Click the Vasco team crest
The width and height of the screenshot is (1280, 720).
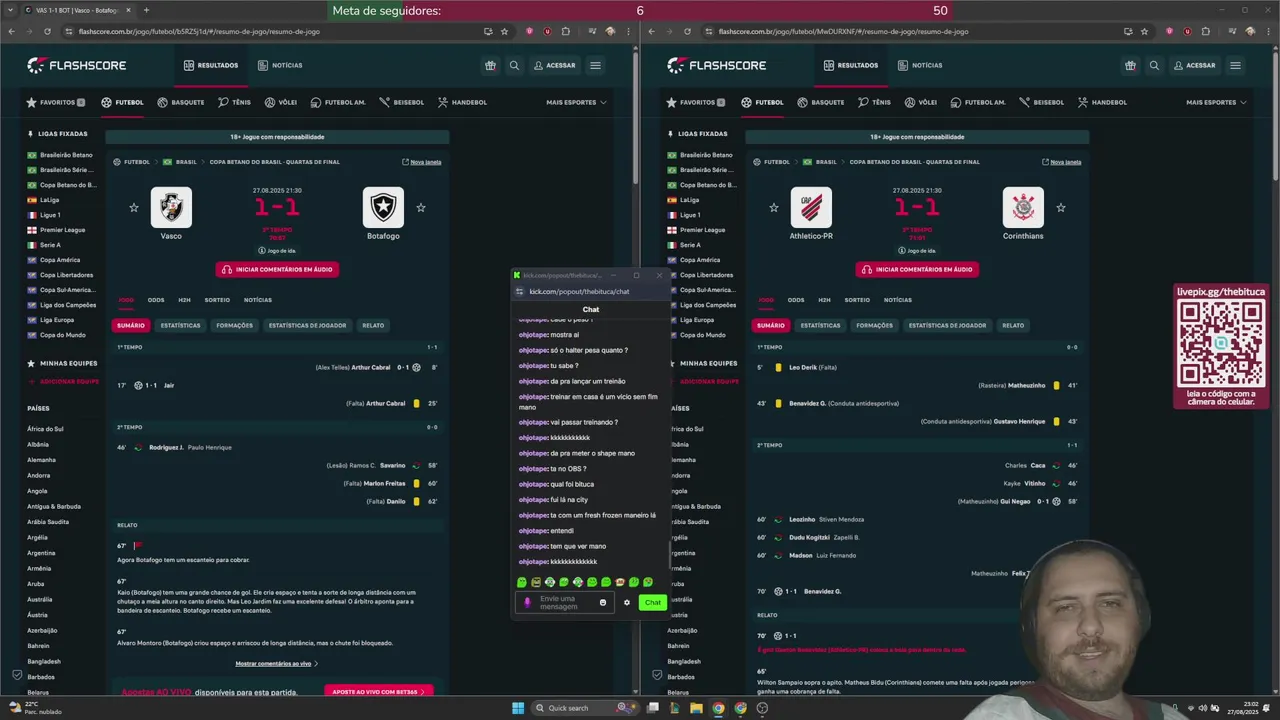coord(171,207)
